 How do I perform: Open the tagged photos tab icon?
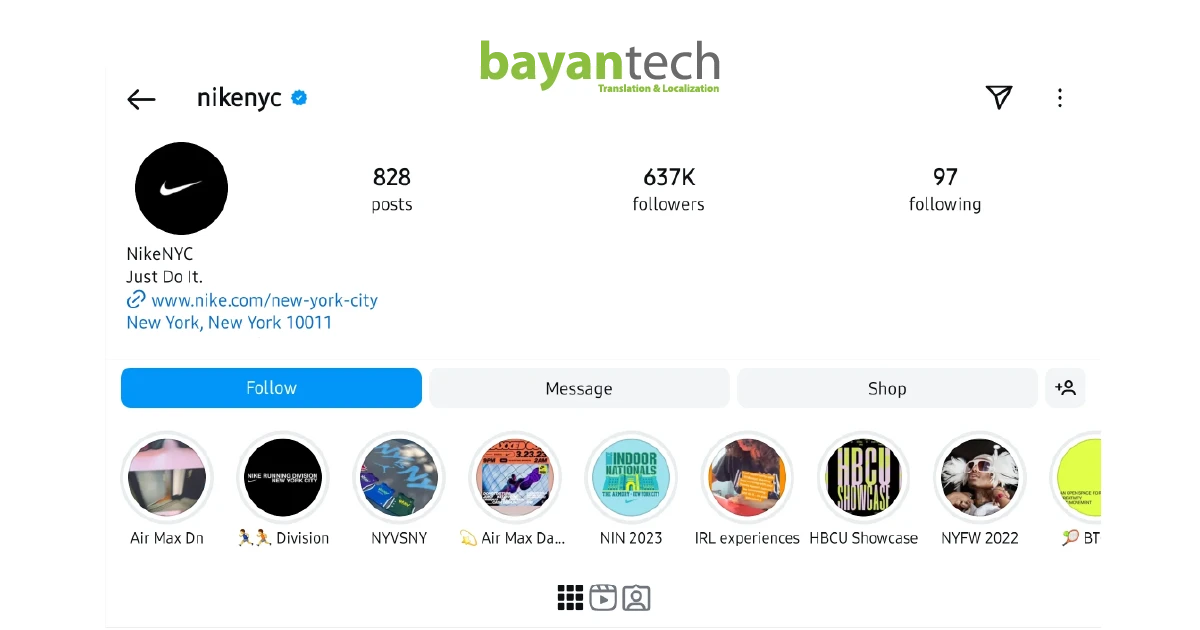coord(636,598)
